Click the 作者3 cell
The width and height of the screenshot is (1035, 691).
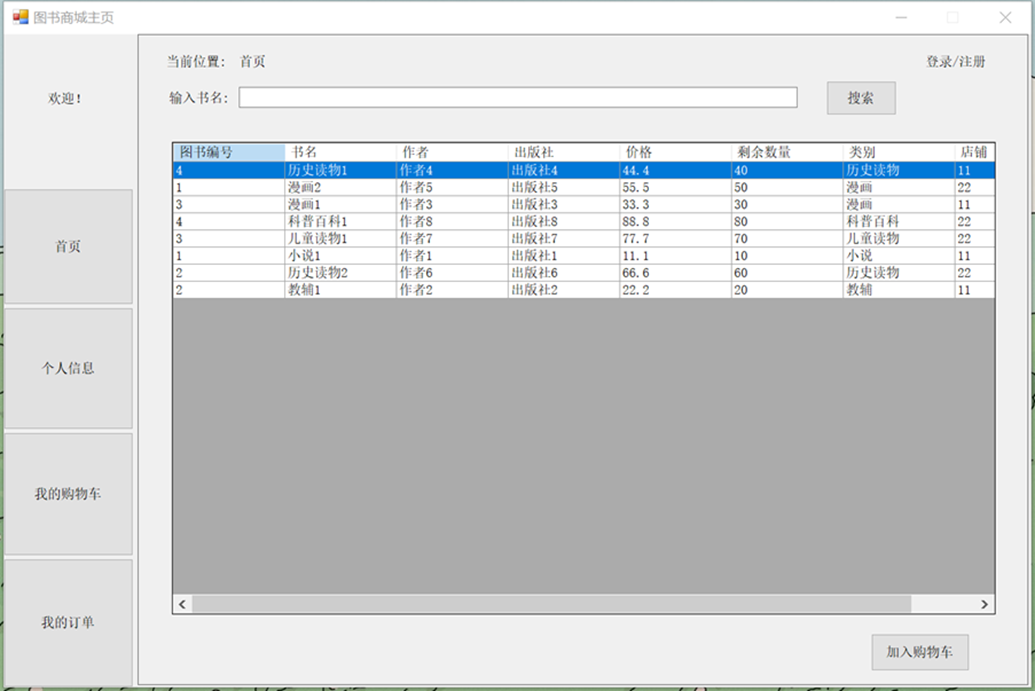(452, 205)
